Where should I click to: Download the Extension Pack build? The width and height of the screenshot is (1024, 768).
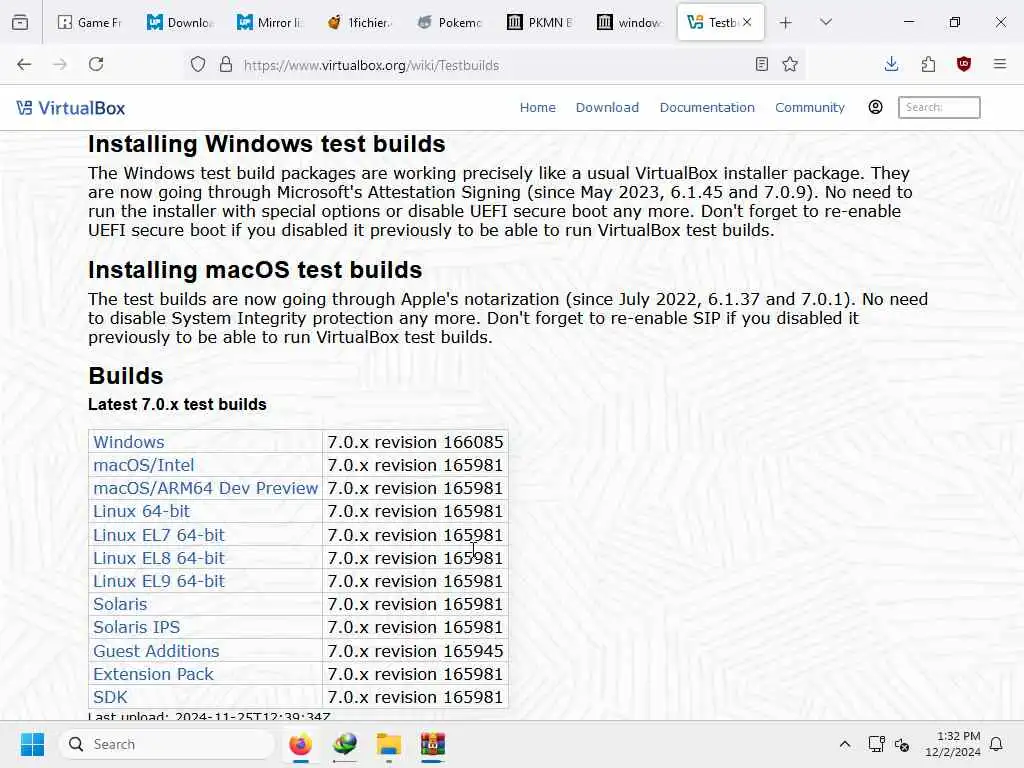[153, 674]
